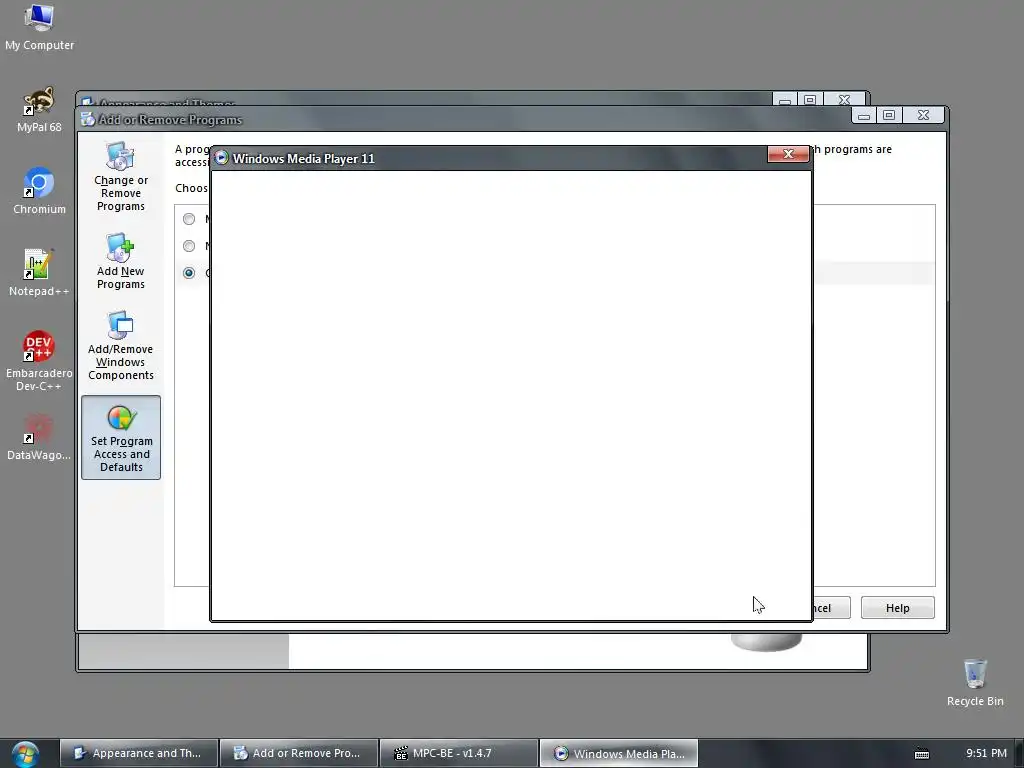Select the third selected radio button
The width and height of the screenshot is (1024, 768).
click(189, 272)
